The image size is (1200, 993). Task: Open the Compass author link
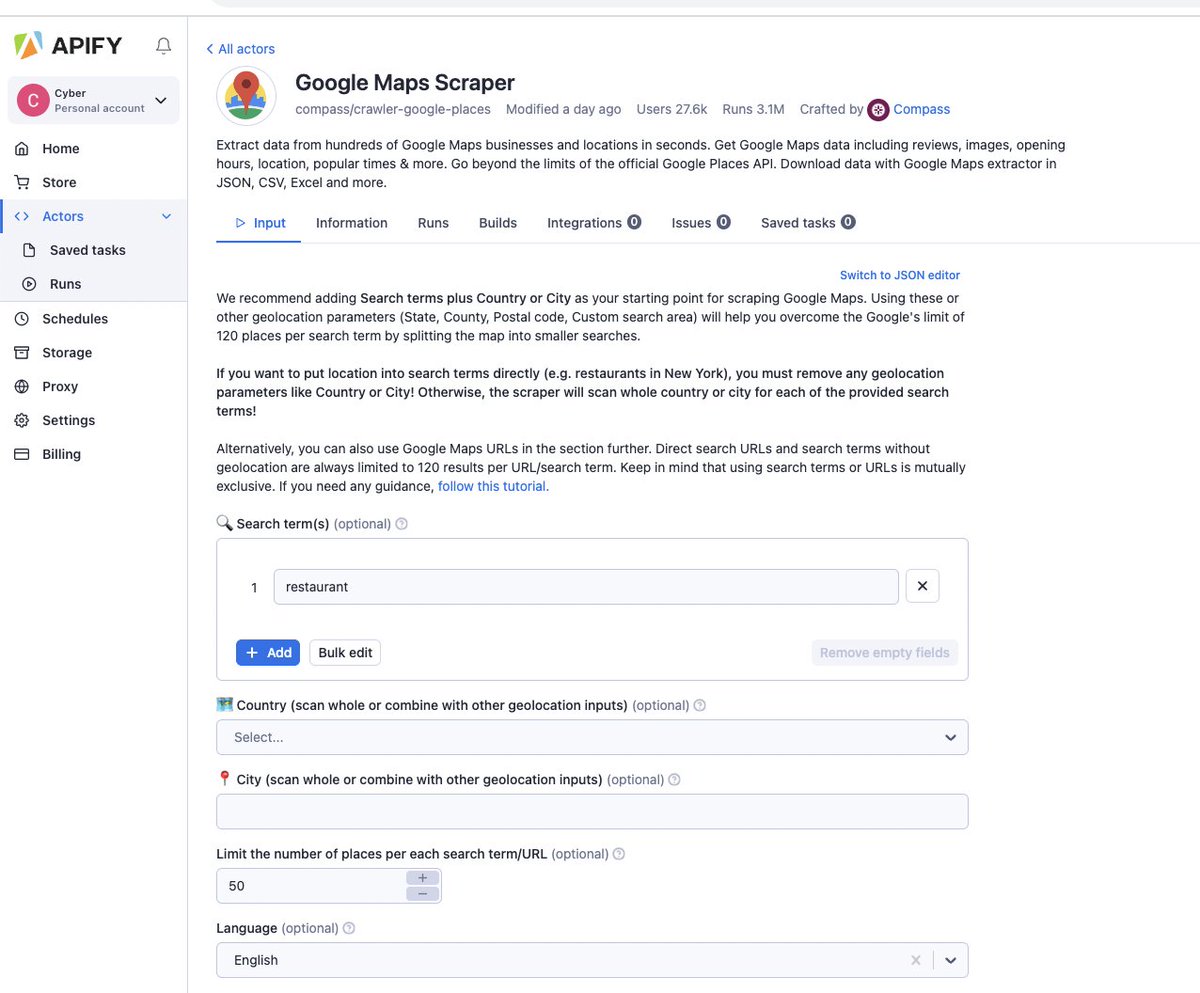tap(921, 109)
